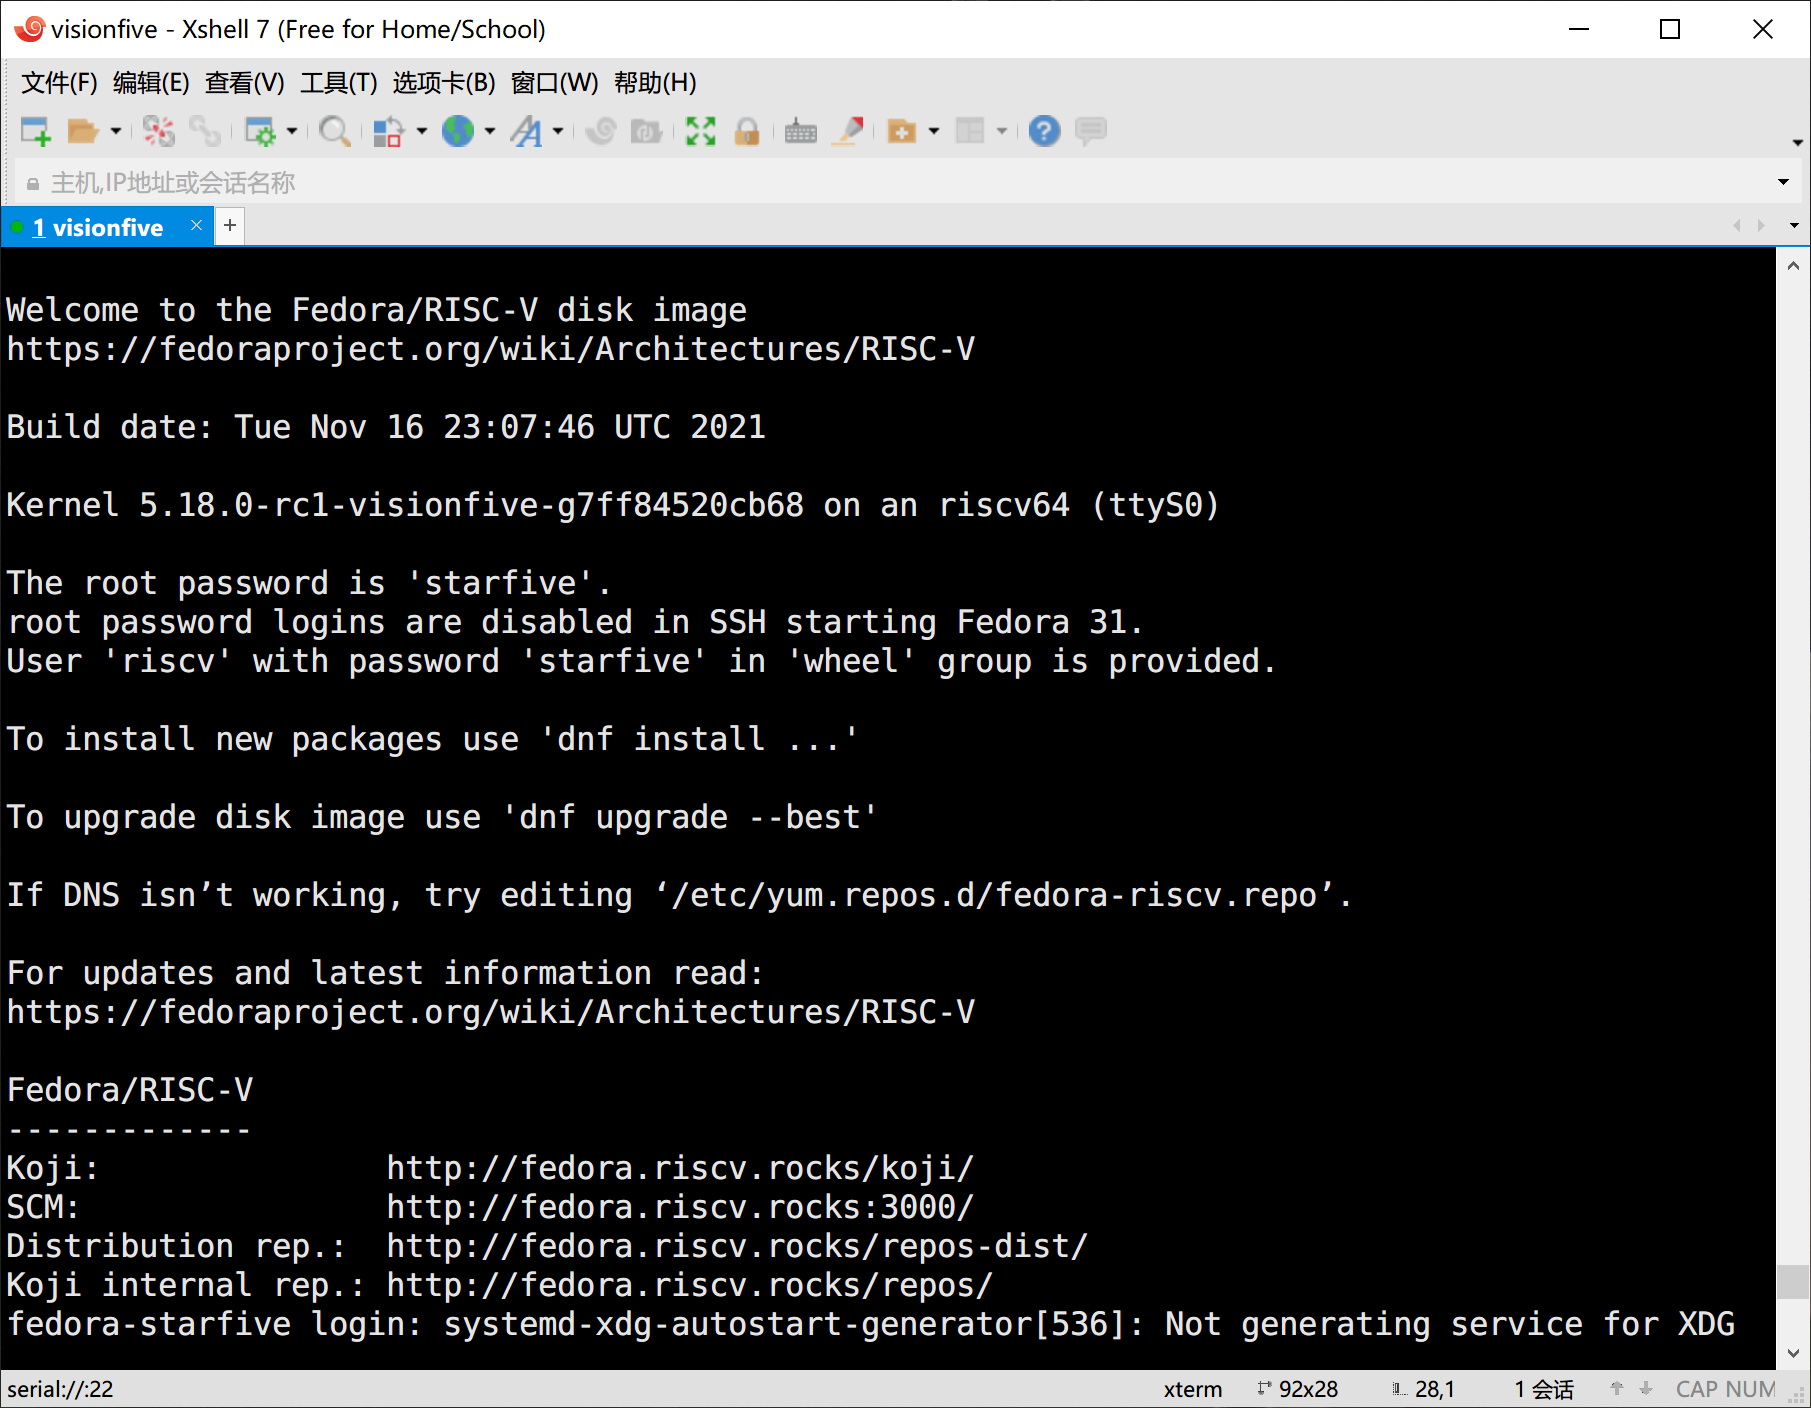Screen dimensions: 1811x1408
Task: Click the color scheme squares icon
Action: (388, 131)
